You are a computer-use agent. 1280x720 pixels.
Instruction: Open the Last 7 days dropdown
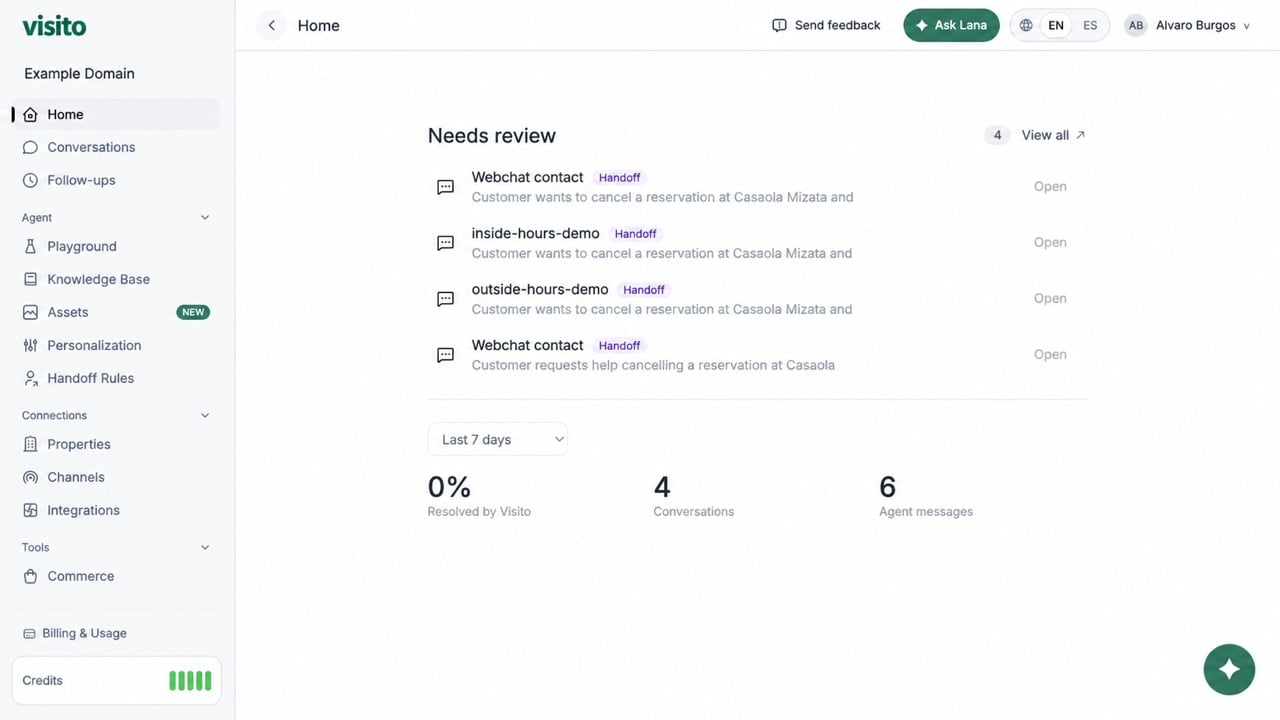[x=498, y=439]
